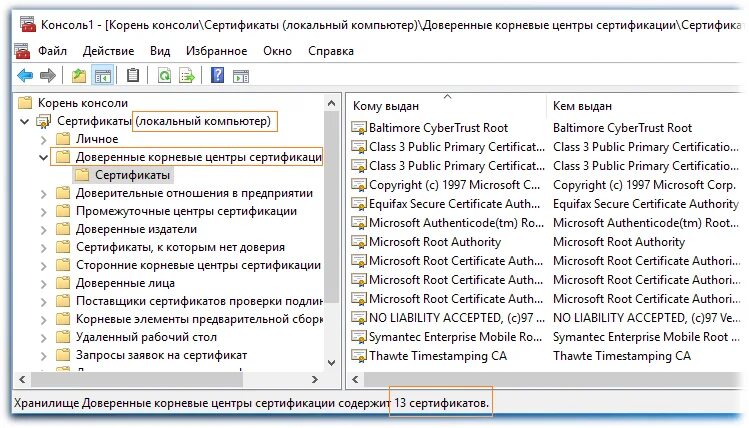Click the Корень консоли folder icon
The image size is (749, 428).
(x=25, y=103)
